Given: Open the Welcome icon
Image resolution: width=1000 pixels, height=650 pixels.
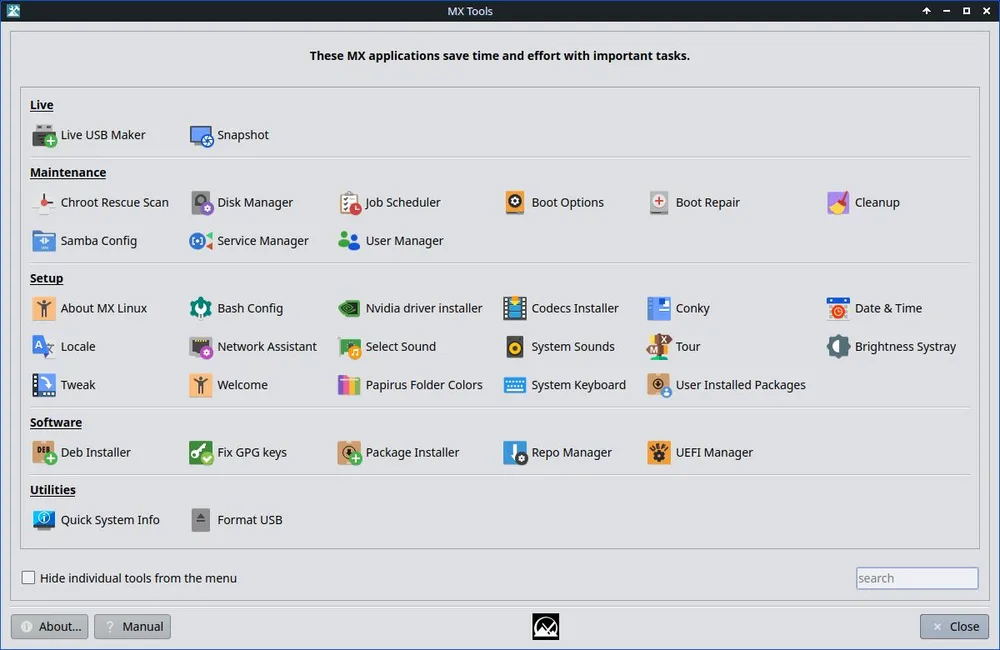Looking at the screenshot, I should click(x=201, y=385).
